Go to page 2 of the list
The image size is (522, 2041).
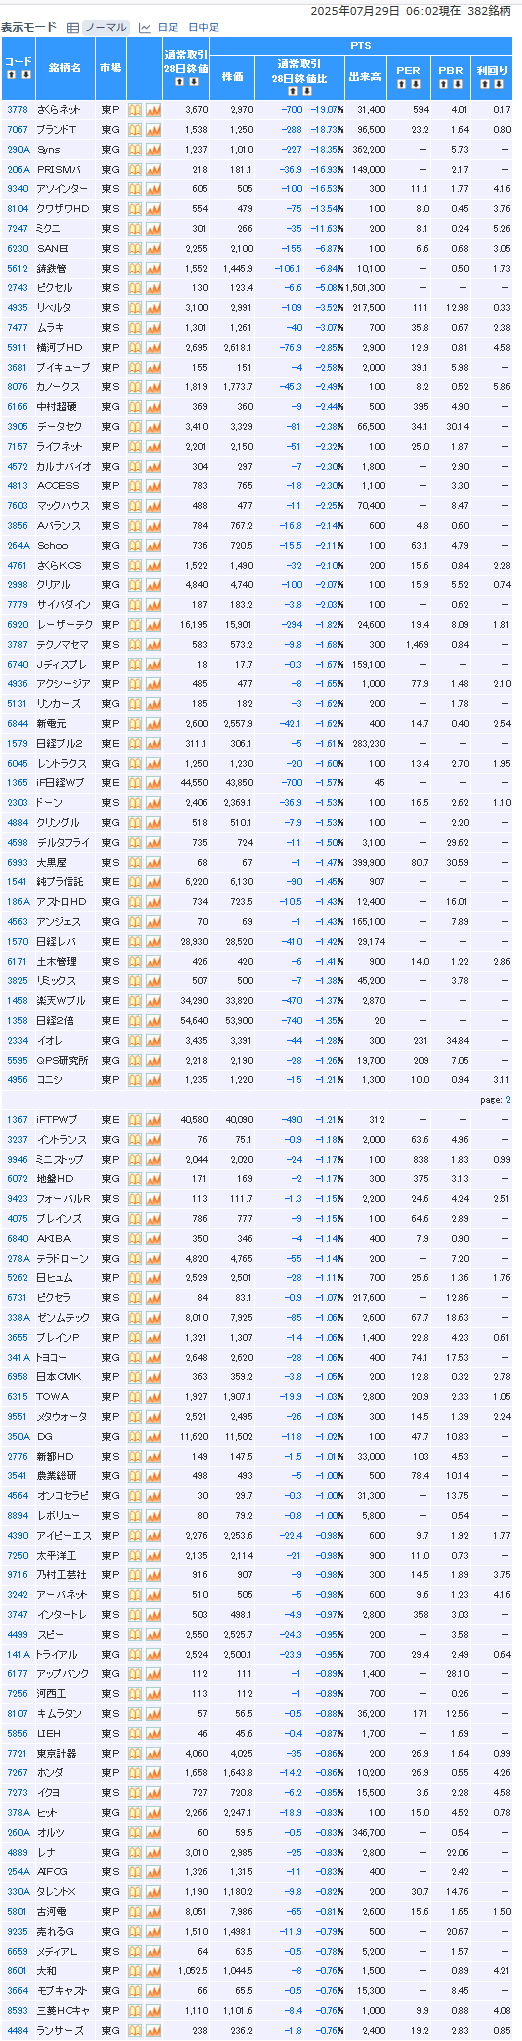point(508,1100)
